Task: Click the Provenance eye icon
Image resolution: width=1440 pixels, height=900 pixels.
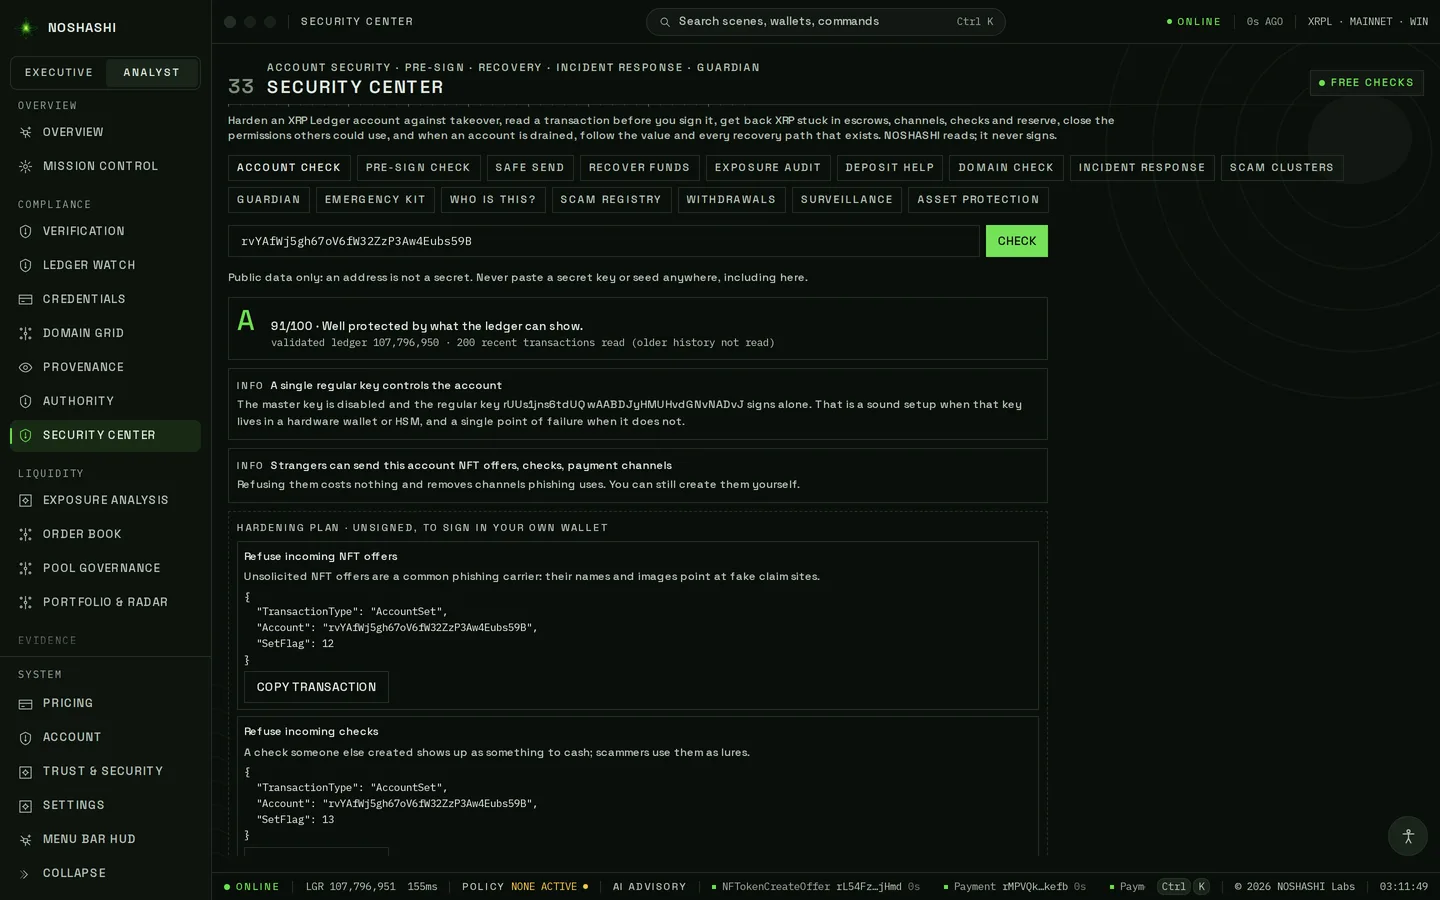Action: coord(26,367)
